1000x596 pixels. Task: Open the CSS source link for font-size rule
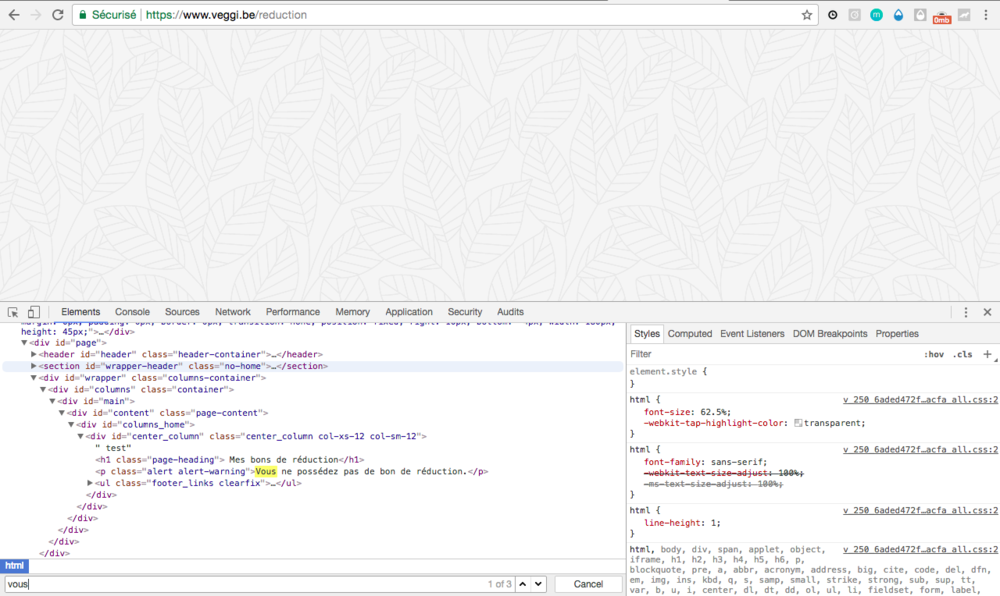[920, 399]
